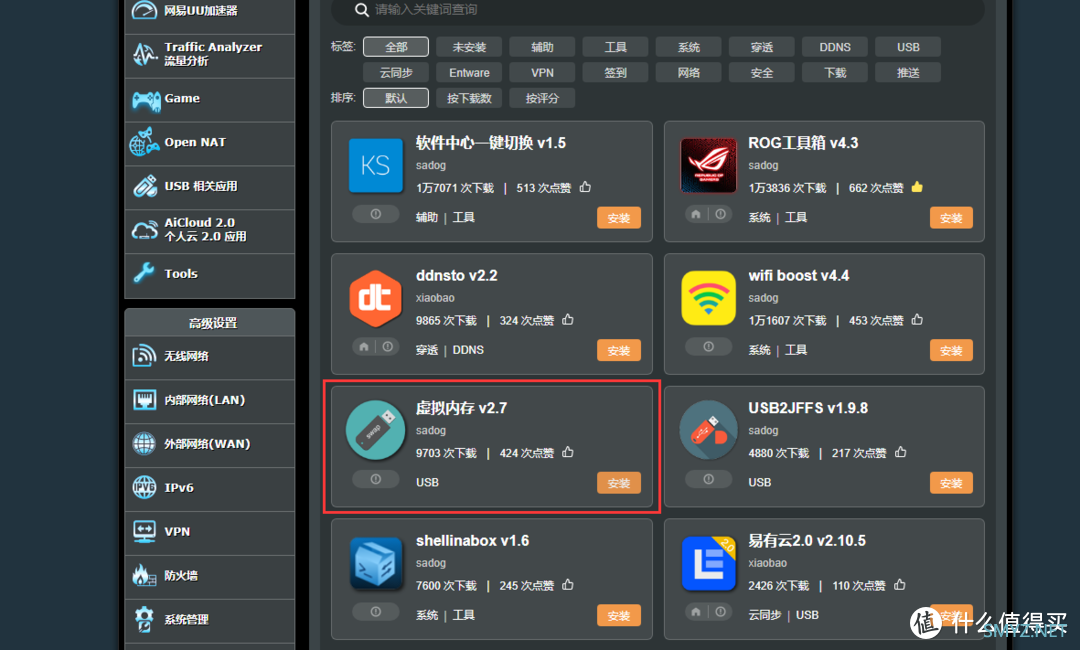Like wifi boost with thumbs-up
The height and width of the screenshot is (650, 1080).
tap(917, 319)
